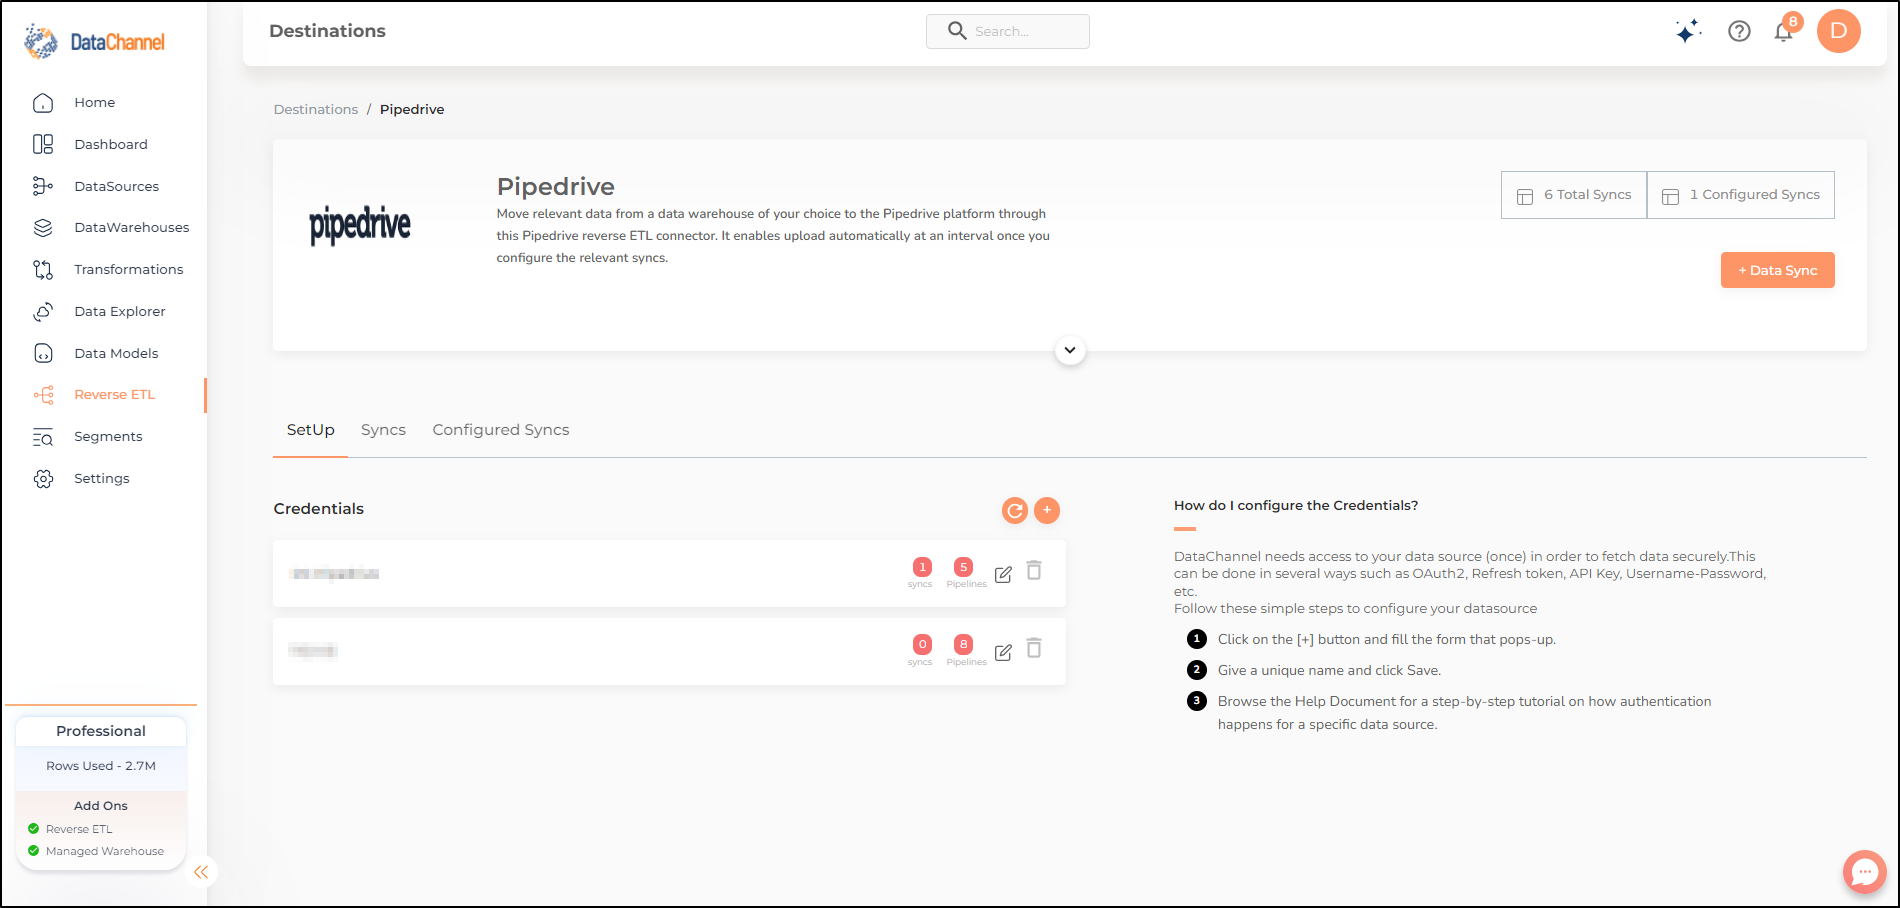Image resolution: width=1900 pixels, height=908 pixels.
Task: Open DataSources from the sidebar
Action: (x=116, y=186)
